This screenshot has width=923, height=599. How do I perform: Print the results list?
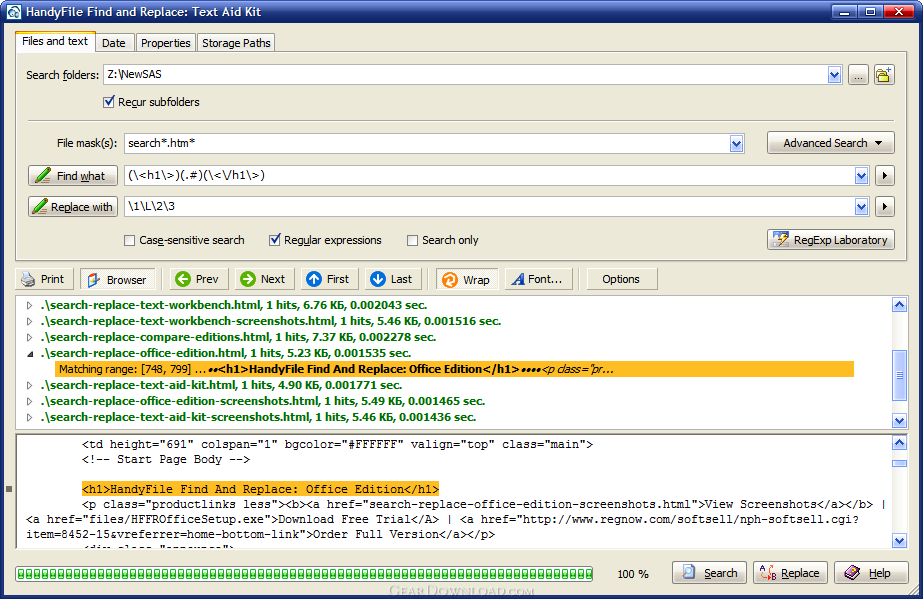click(44, 279)
